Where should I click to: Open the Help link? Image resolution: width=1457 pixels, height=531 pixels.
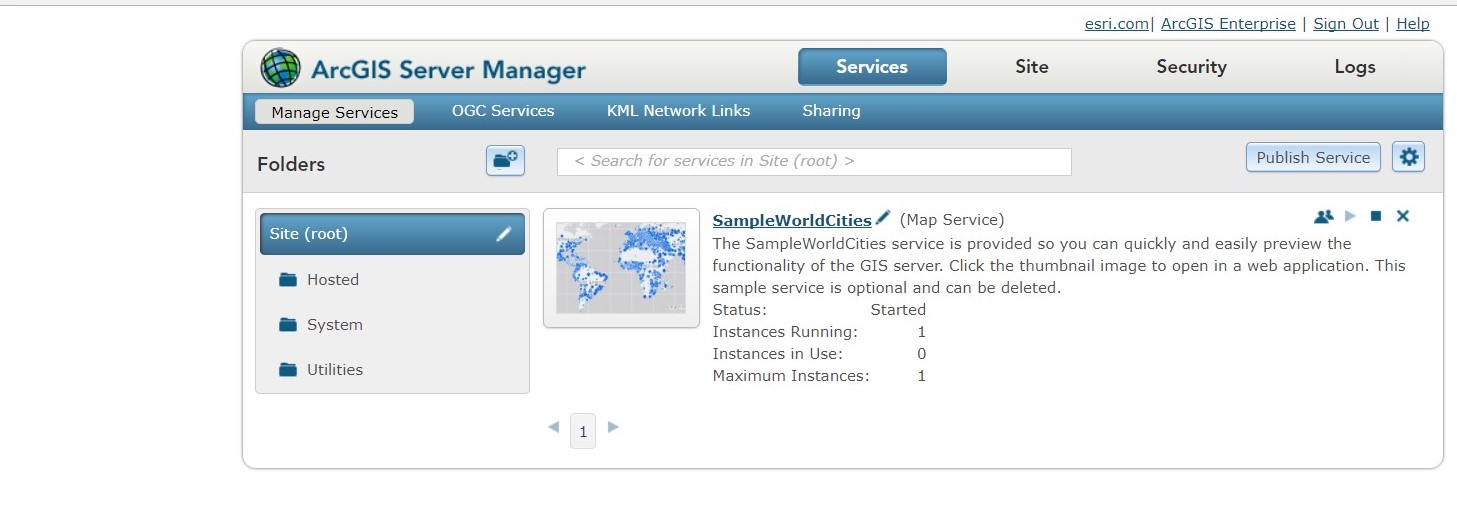[1413, 24]
